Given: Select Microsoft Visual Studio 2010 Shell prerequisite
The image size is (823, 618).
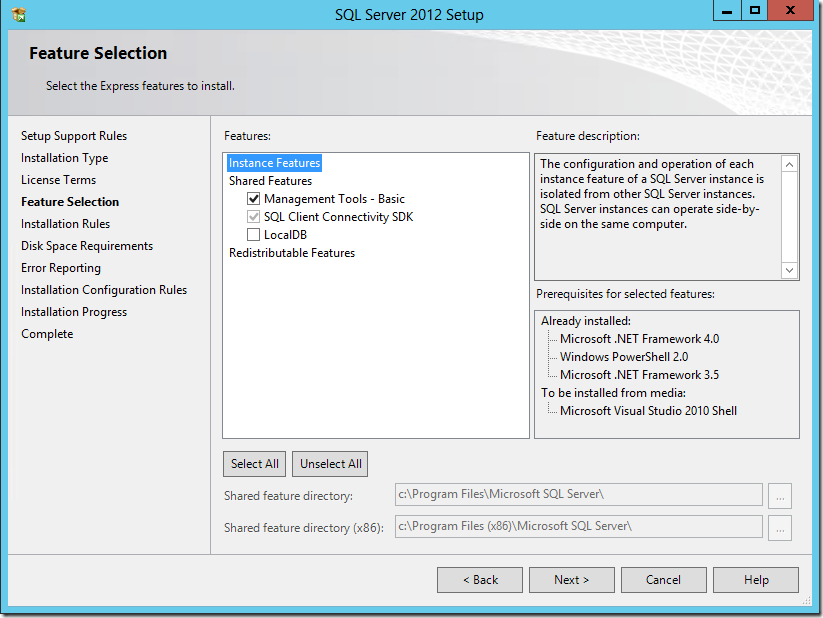Looking at the screenshot, I should pyautogui.click(x=648, y=411).
